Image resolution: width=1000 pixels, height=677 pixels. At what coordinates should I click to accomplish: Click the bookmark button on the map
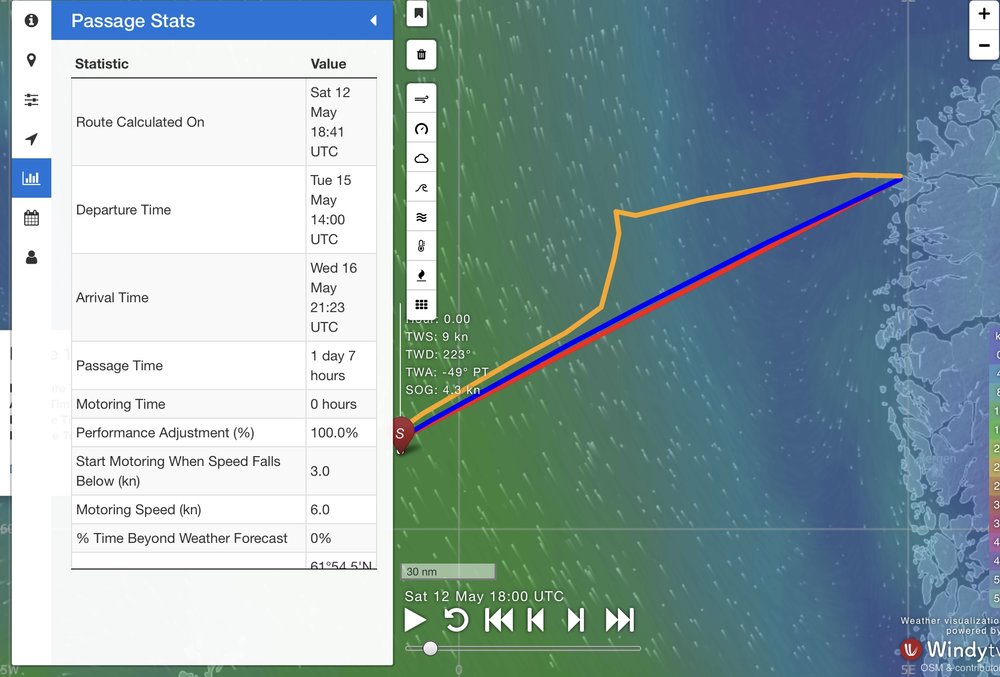tap(418, 13)
